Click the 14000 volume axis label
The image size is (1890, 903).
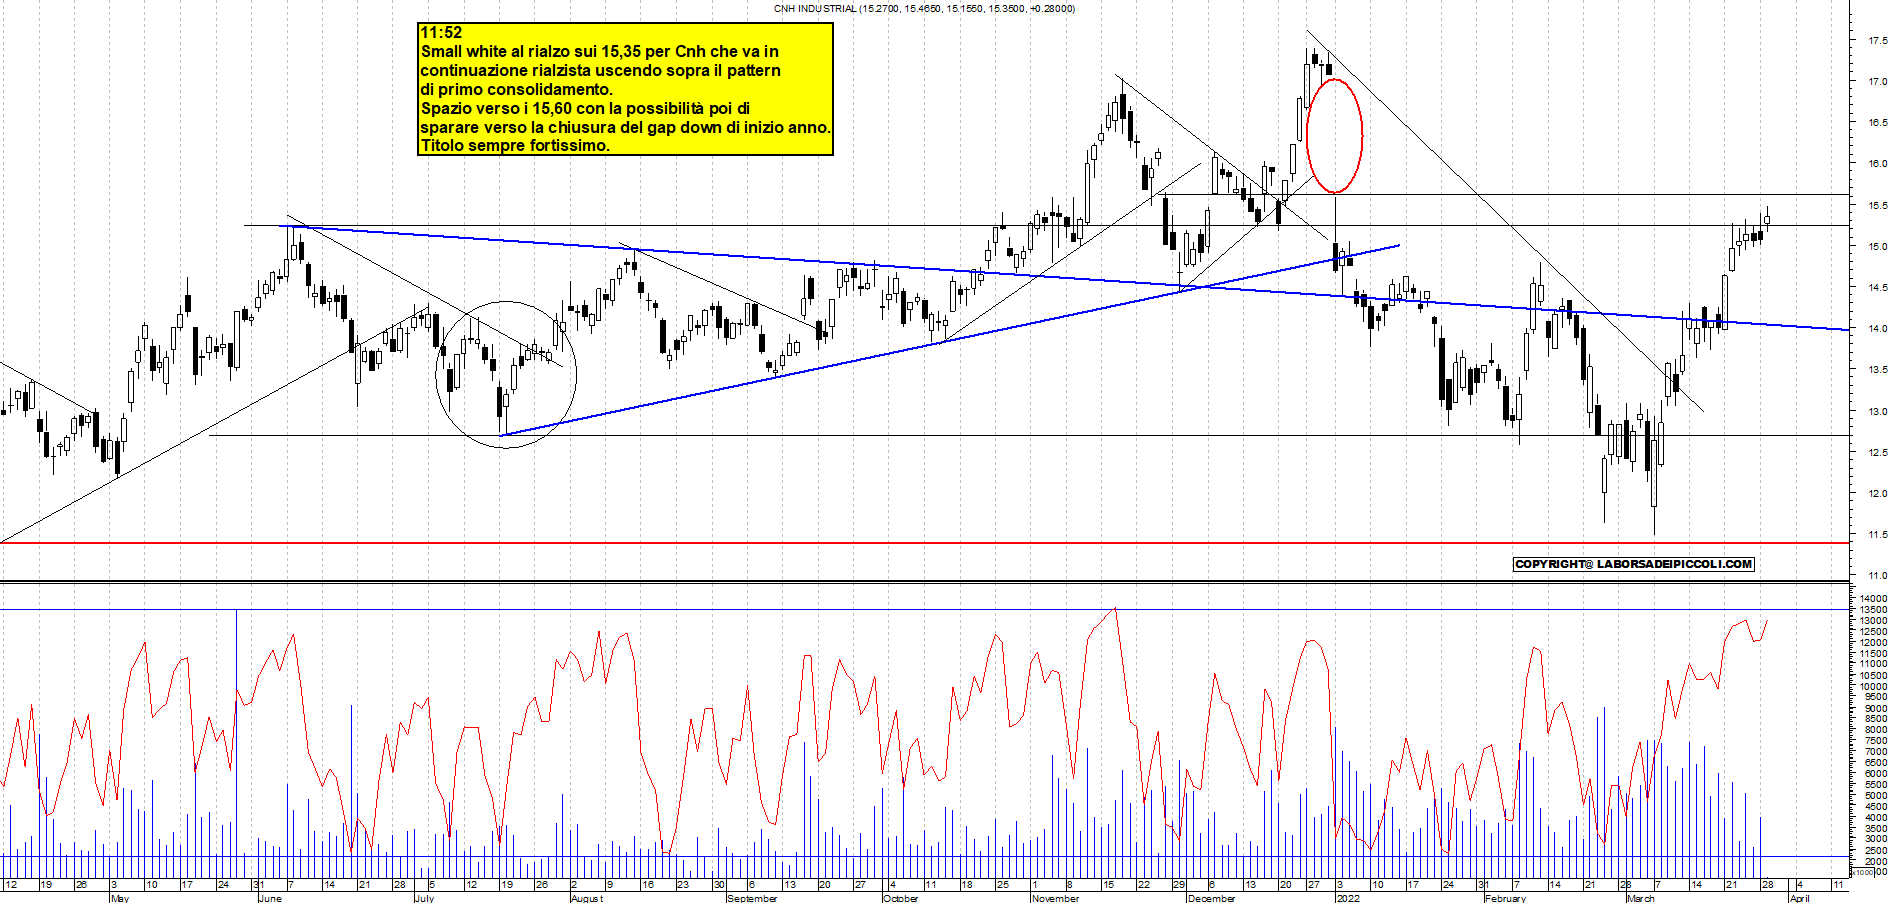click(1873, 599)
